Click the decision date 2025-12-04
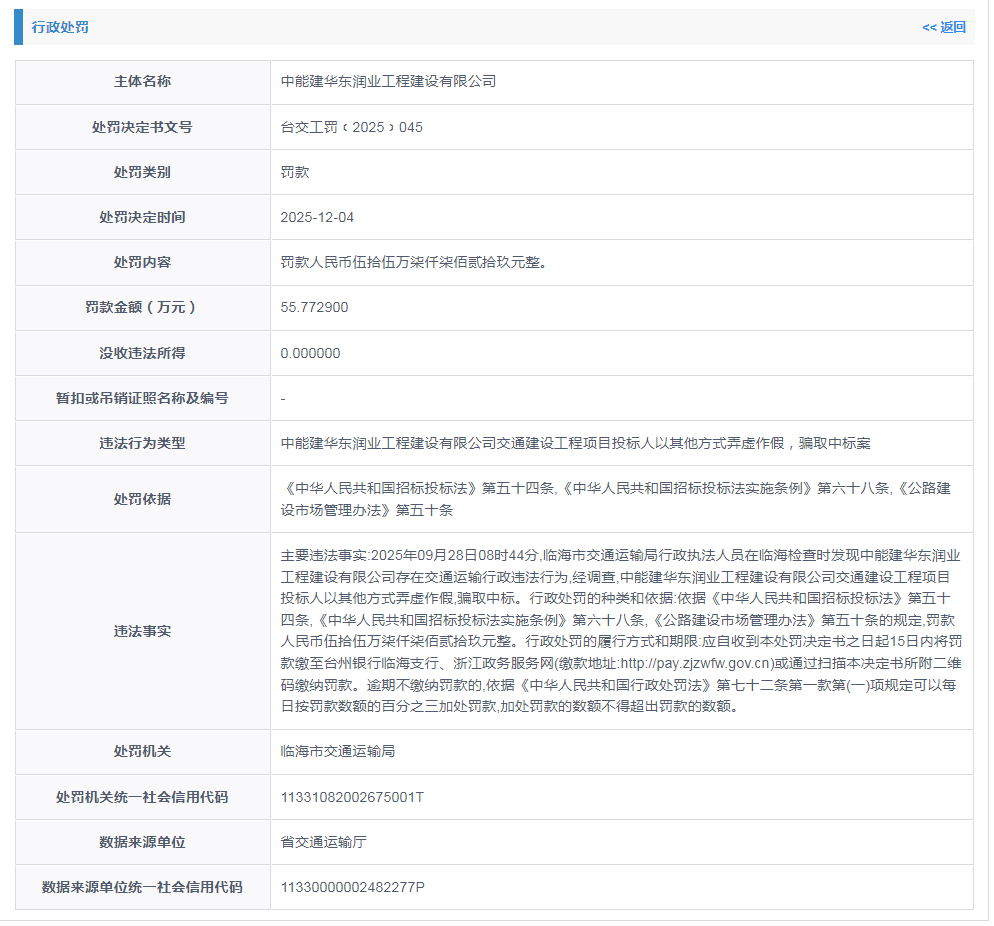This screenshot has height=926, width=994. [x=317, y=217]
